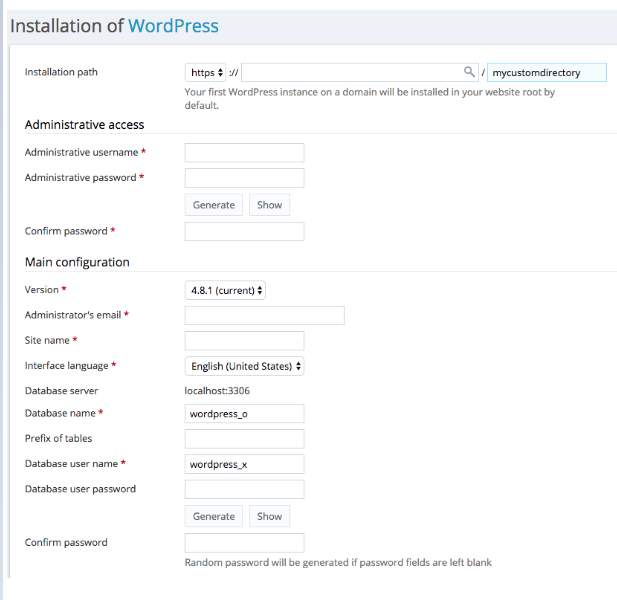Image resolution: width=617 pixels, height=600 pixels.
Task: Click the Administrator's email field
Action: point(264,316)
